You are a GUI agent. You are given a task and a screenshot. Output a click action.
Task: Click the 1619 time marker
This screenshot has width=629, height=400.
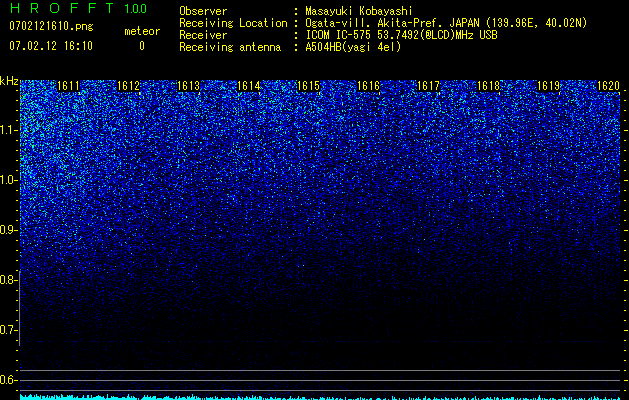(x=548, y=86)
